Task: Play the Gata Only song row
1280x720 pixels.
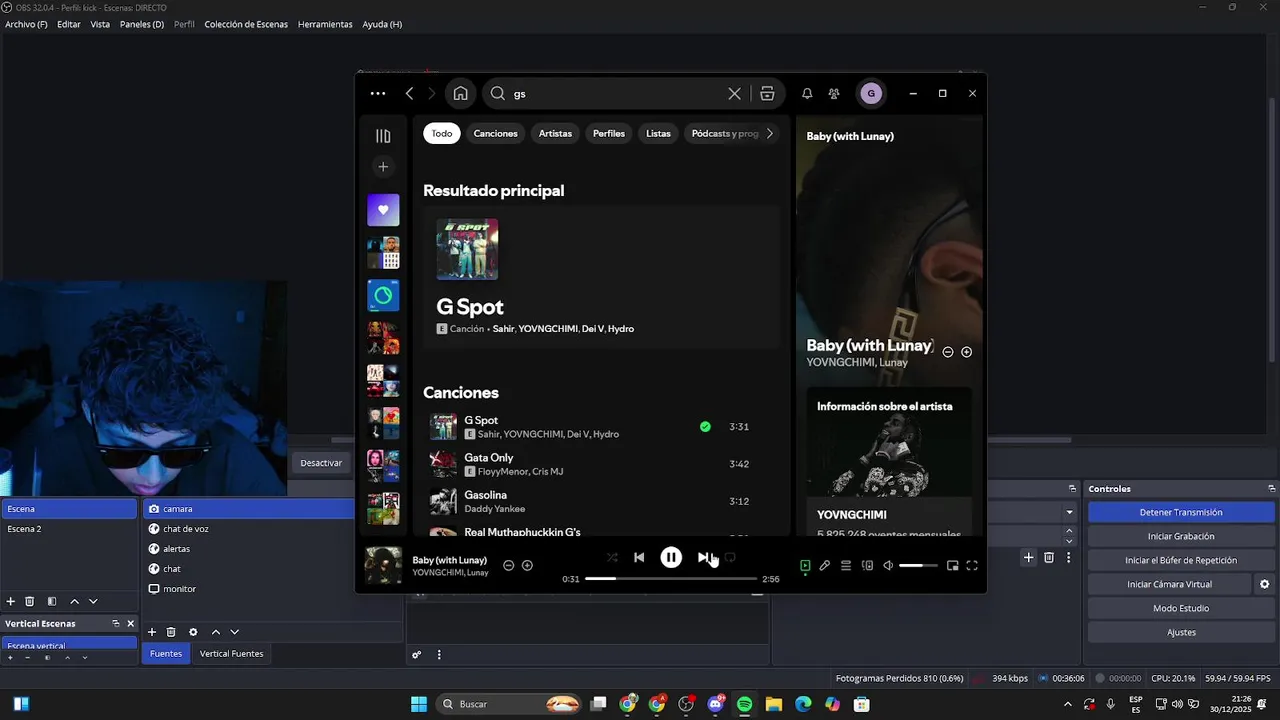Action: 601,464
